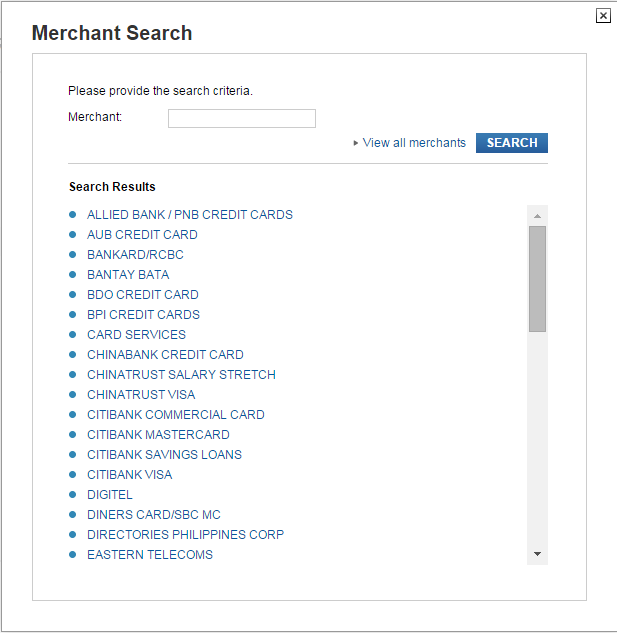Choose BPI CREDIT CARDS merchant
Image resolution: width=617 pixels, height=633 pixels.
click(143, 314)
